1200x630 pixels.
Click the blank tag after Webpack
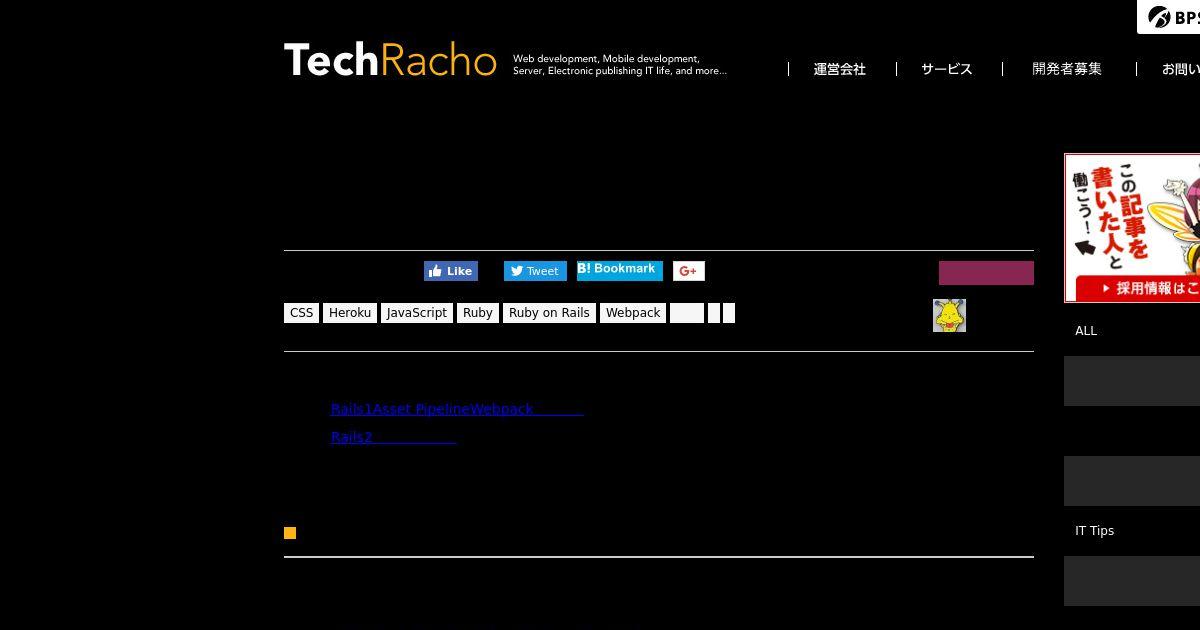click(x=687, y=313)
